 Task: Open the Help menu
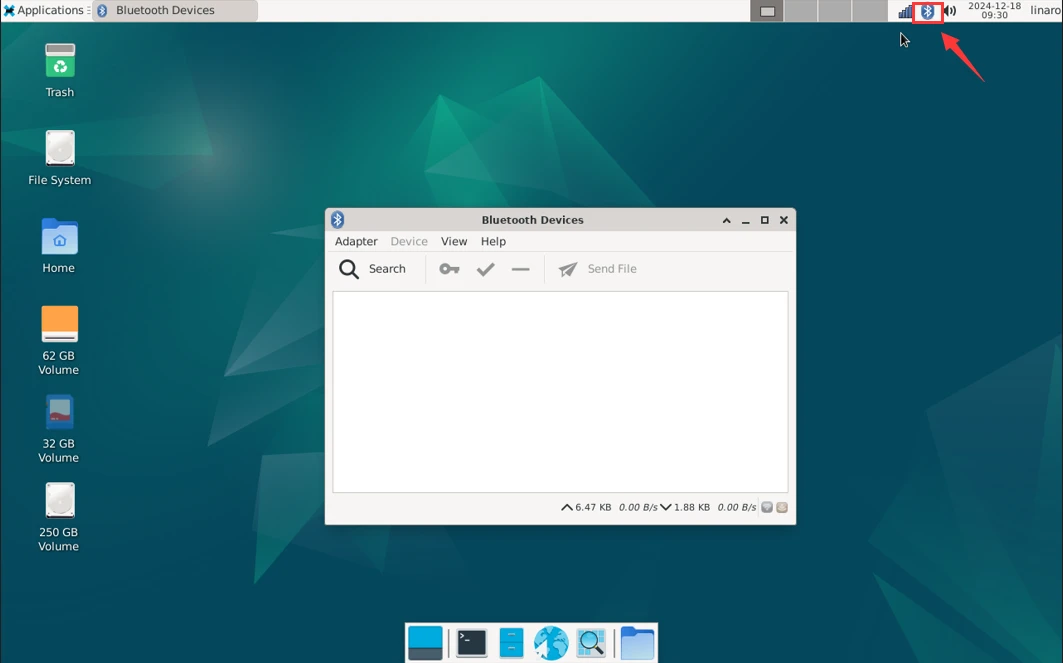coord(493,241)
